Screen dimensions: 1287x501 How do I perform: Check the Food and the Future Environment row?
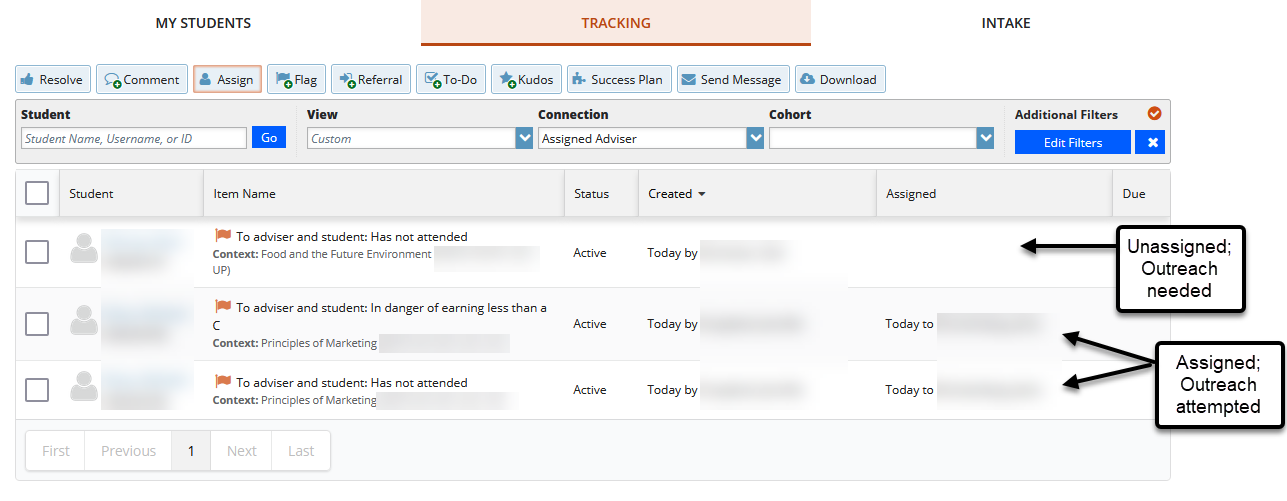point(37,253)
